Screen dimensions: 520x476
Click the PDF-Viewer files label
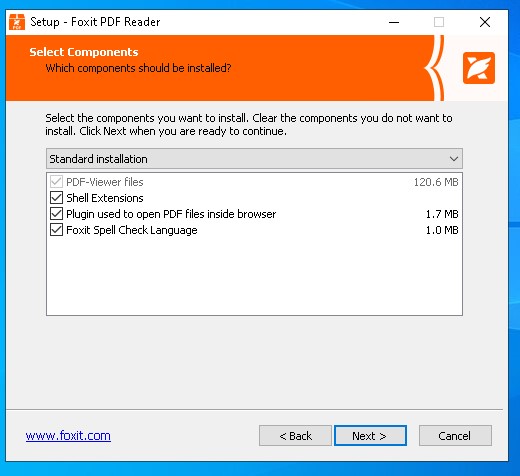(105, 182)
